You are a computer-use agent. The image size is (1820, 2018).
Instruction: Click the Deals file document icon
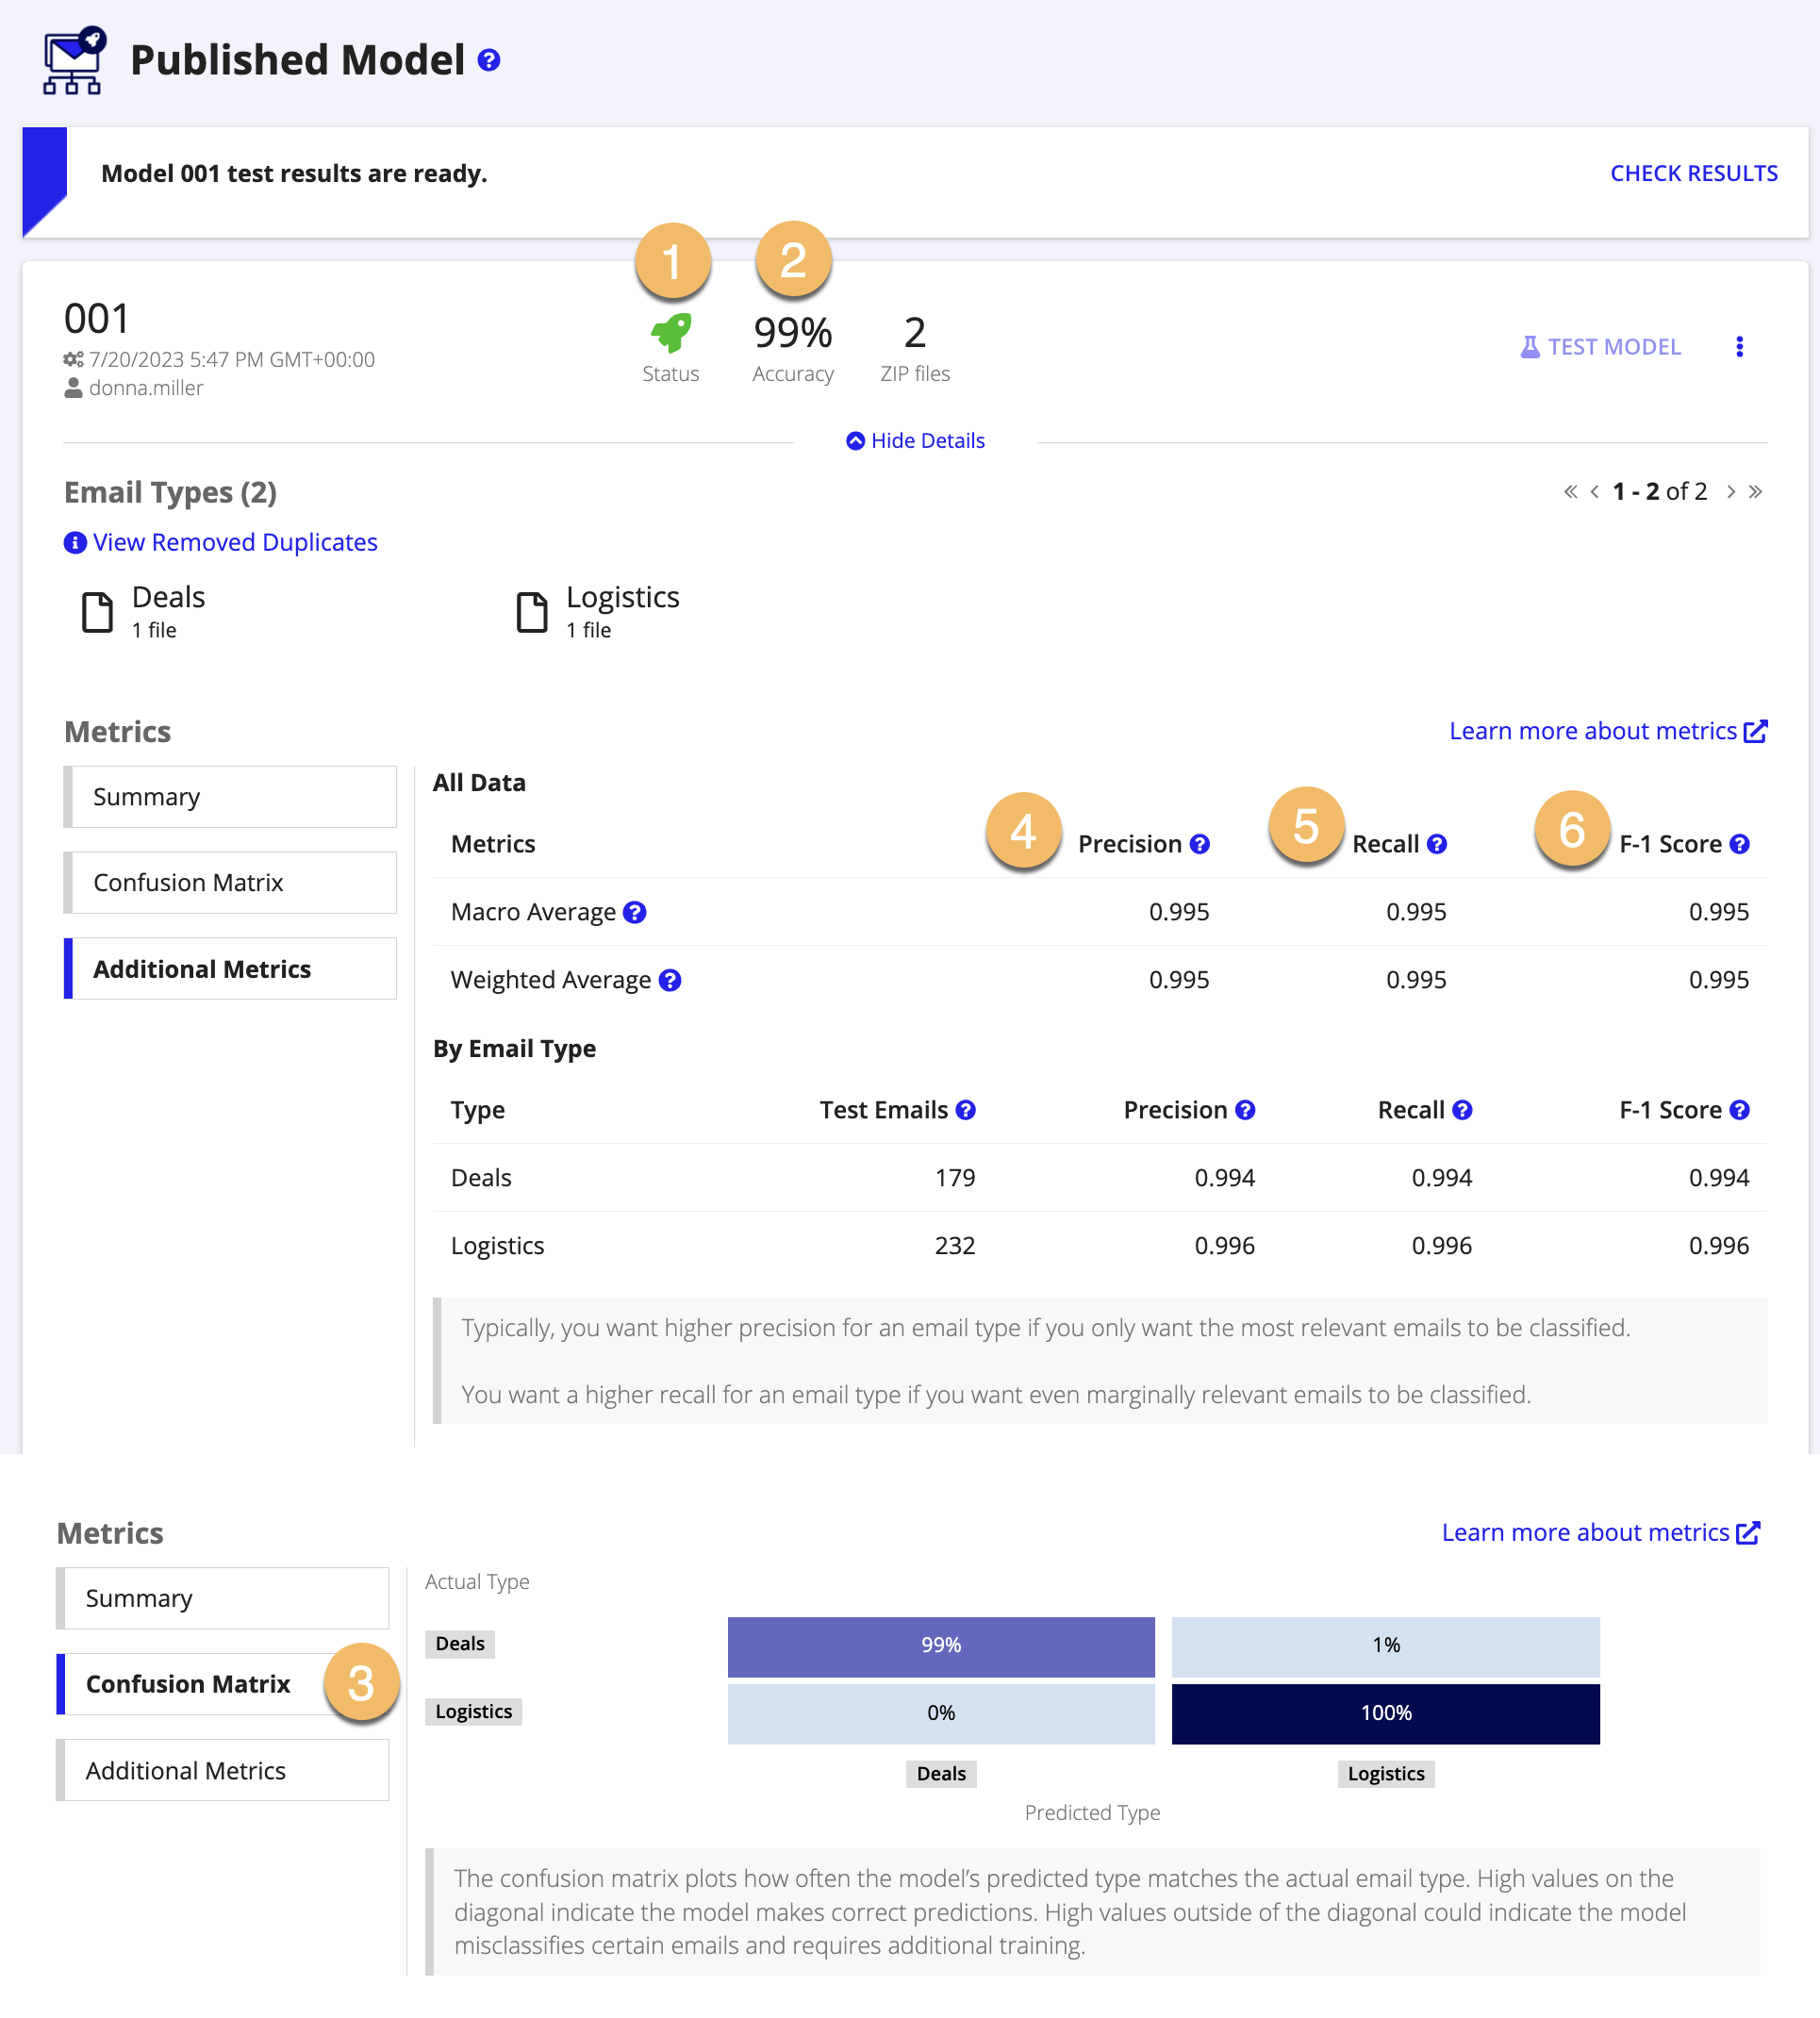97,612
